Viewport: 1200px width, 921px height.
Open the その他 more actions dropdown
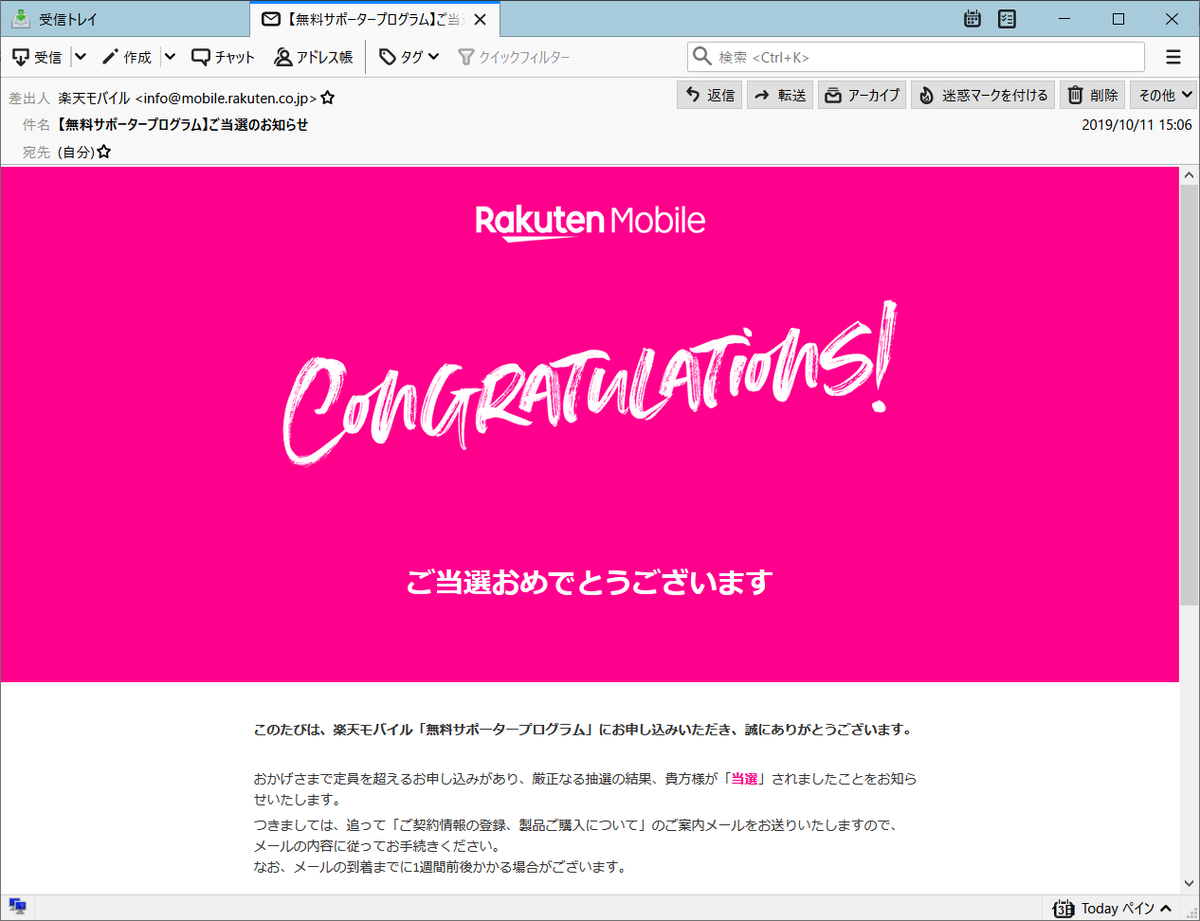[x=1164, y=95]
